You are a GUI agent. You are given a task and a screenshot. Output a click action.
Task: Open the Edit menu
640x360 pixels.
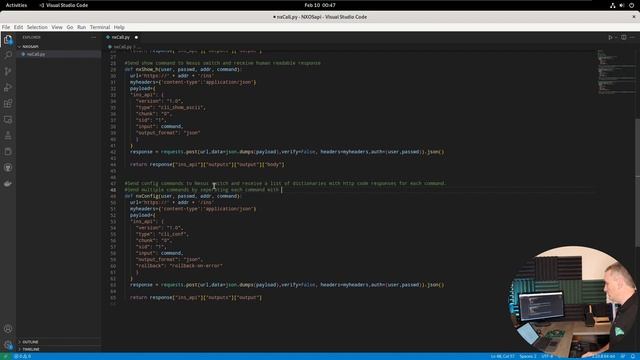(18, 27)
